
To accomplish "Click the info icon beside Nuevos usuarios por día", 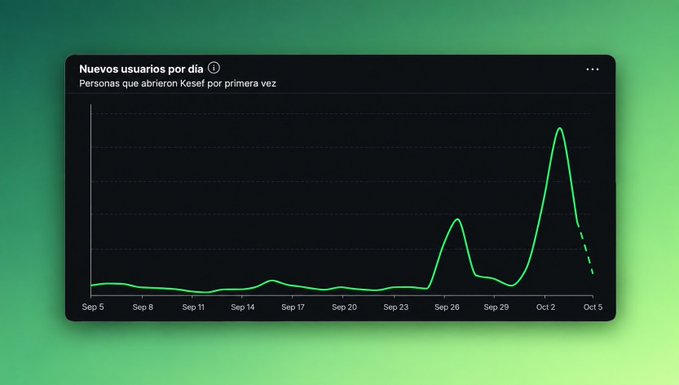I will coord(213,68).
